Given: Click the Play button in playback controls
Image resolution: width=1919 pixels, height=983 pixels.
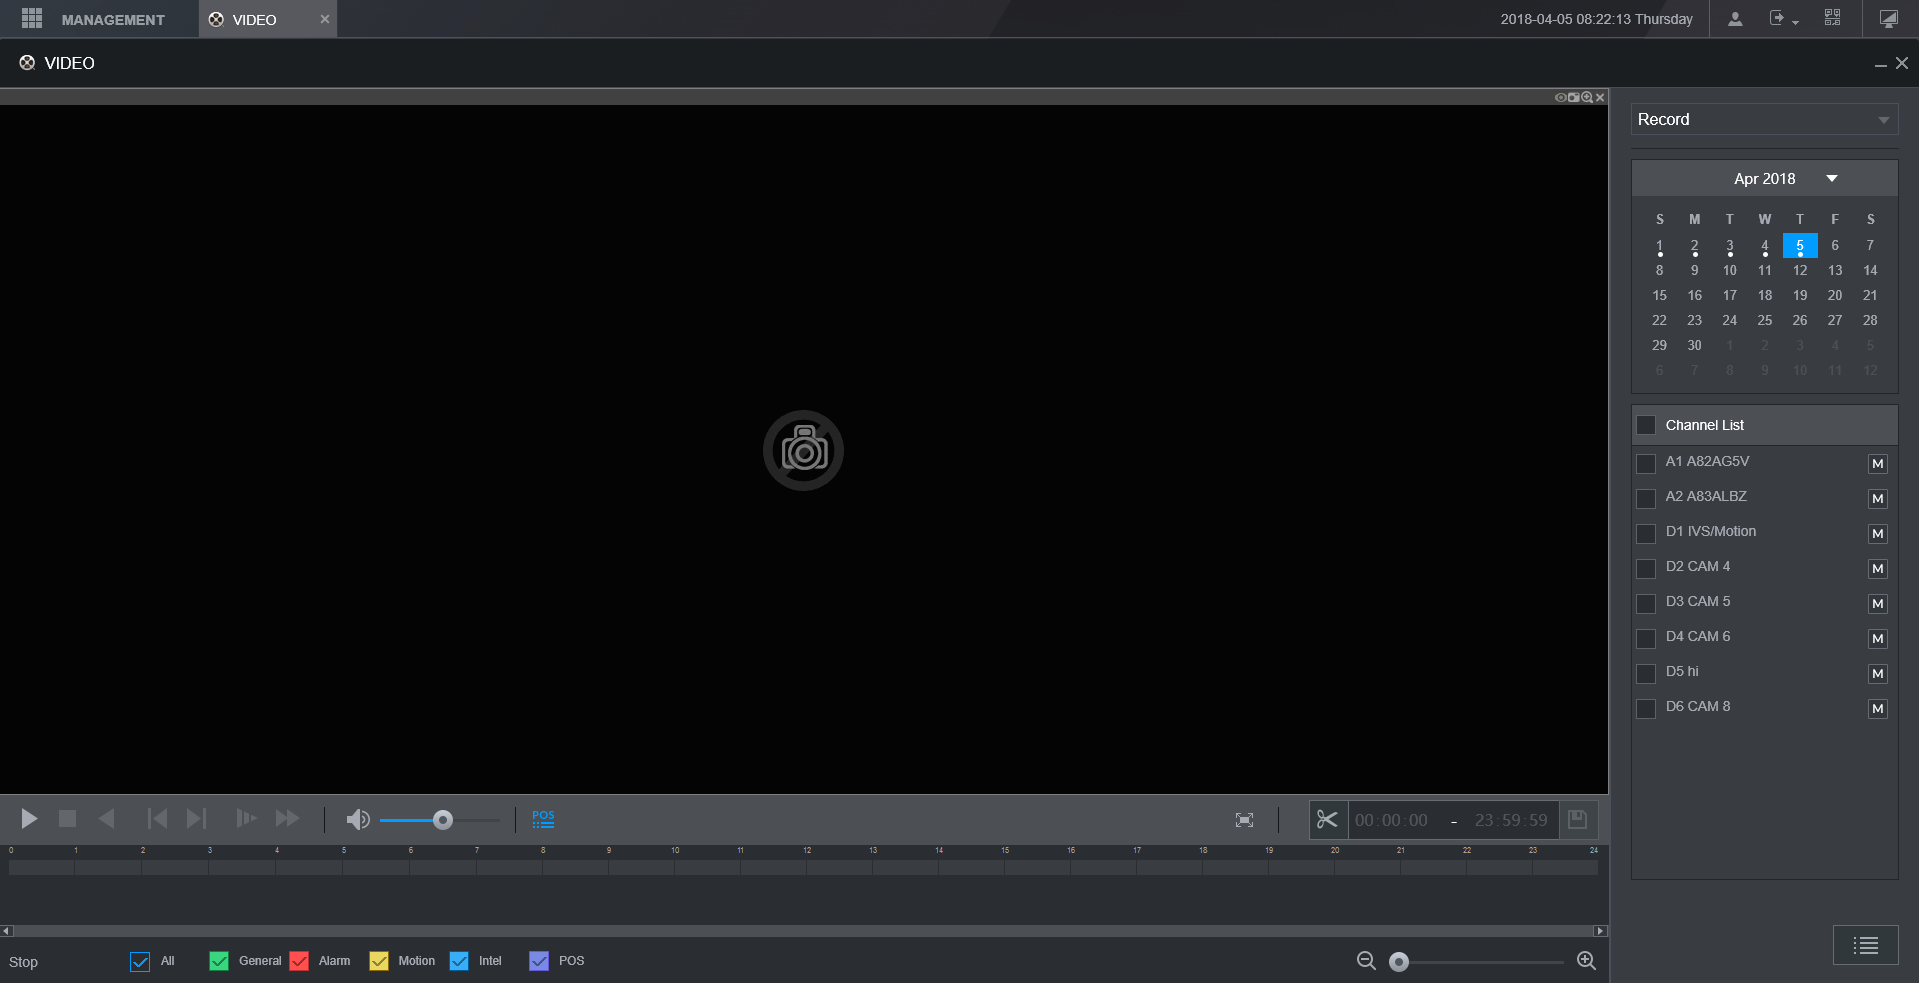Looking at the screenshot, I should pos(29,819).
